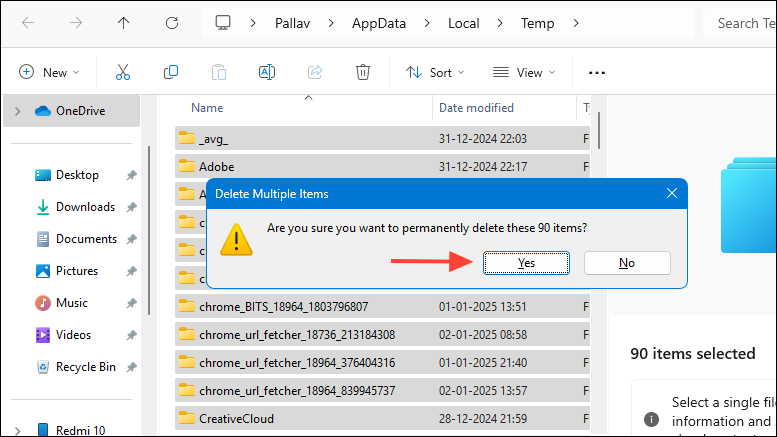
Task: Click the Cut scissors icon
Action: point(123,72)
